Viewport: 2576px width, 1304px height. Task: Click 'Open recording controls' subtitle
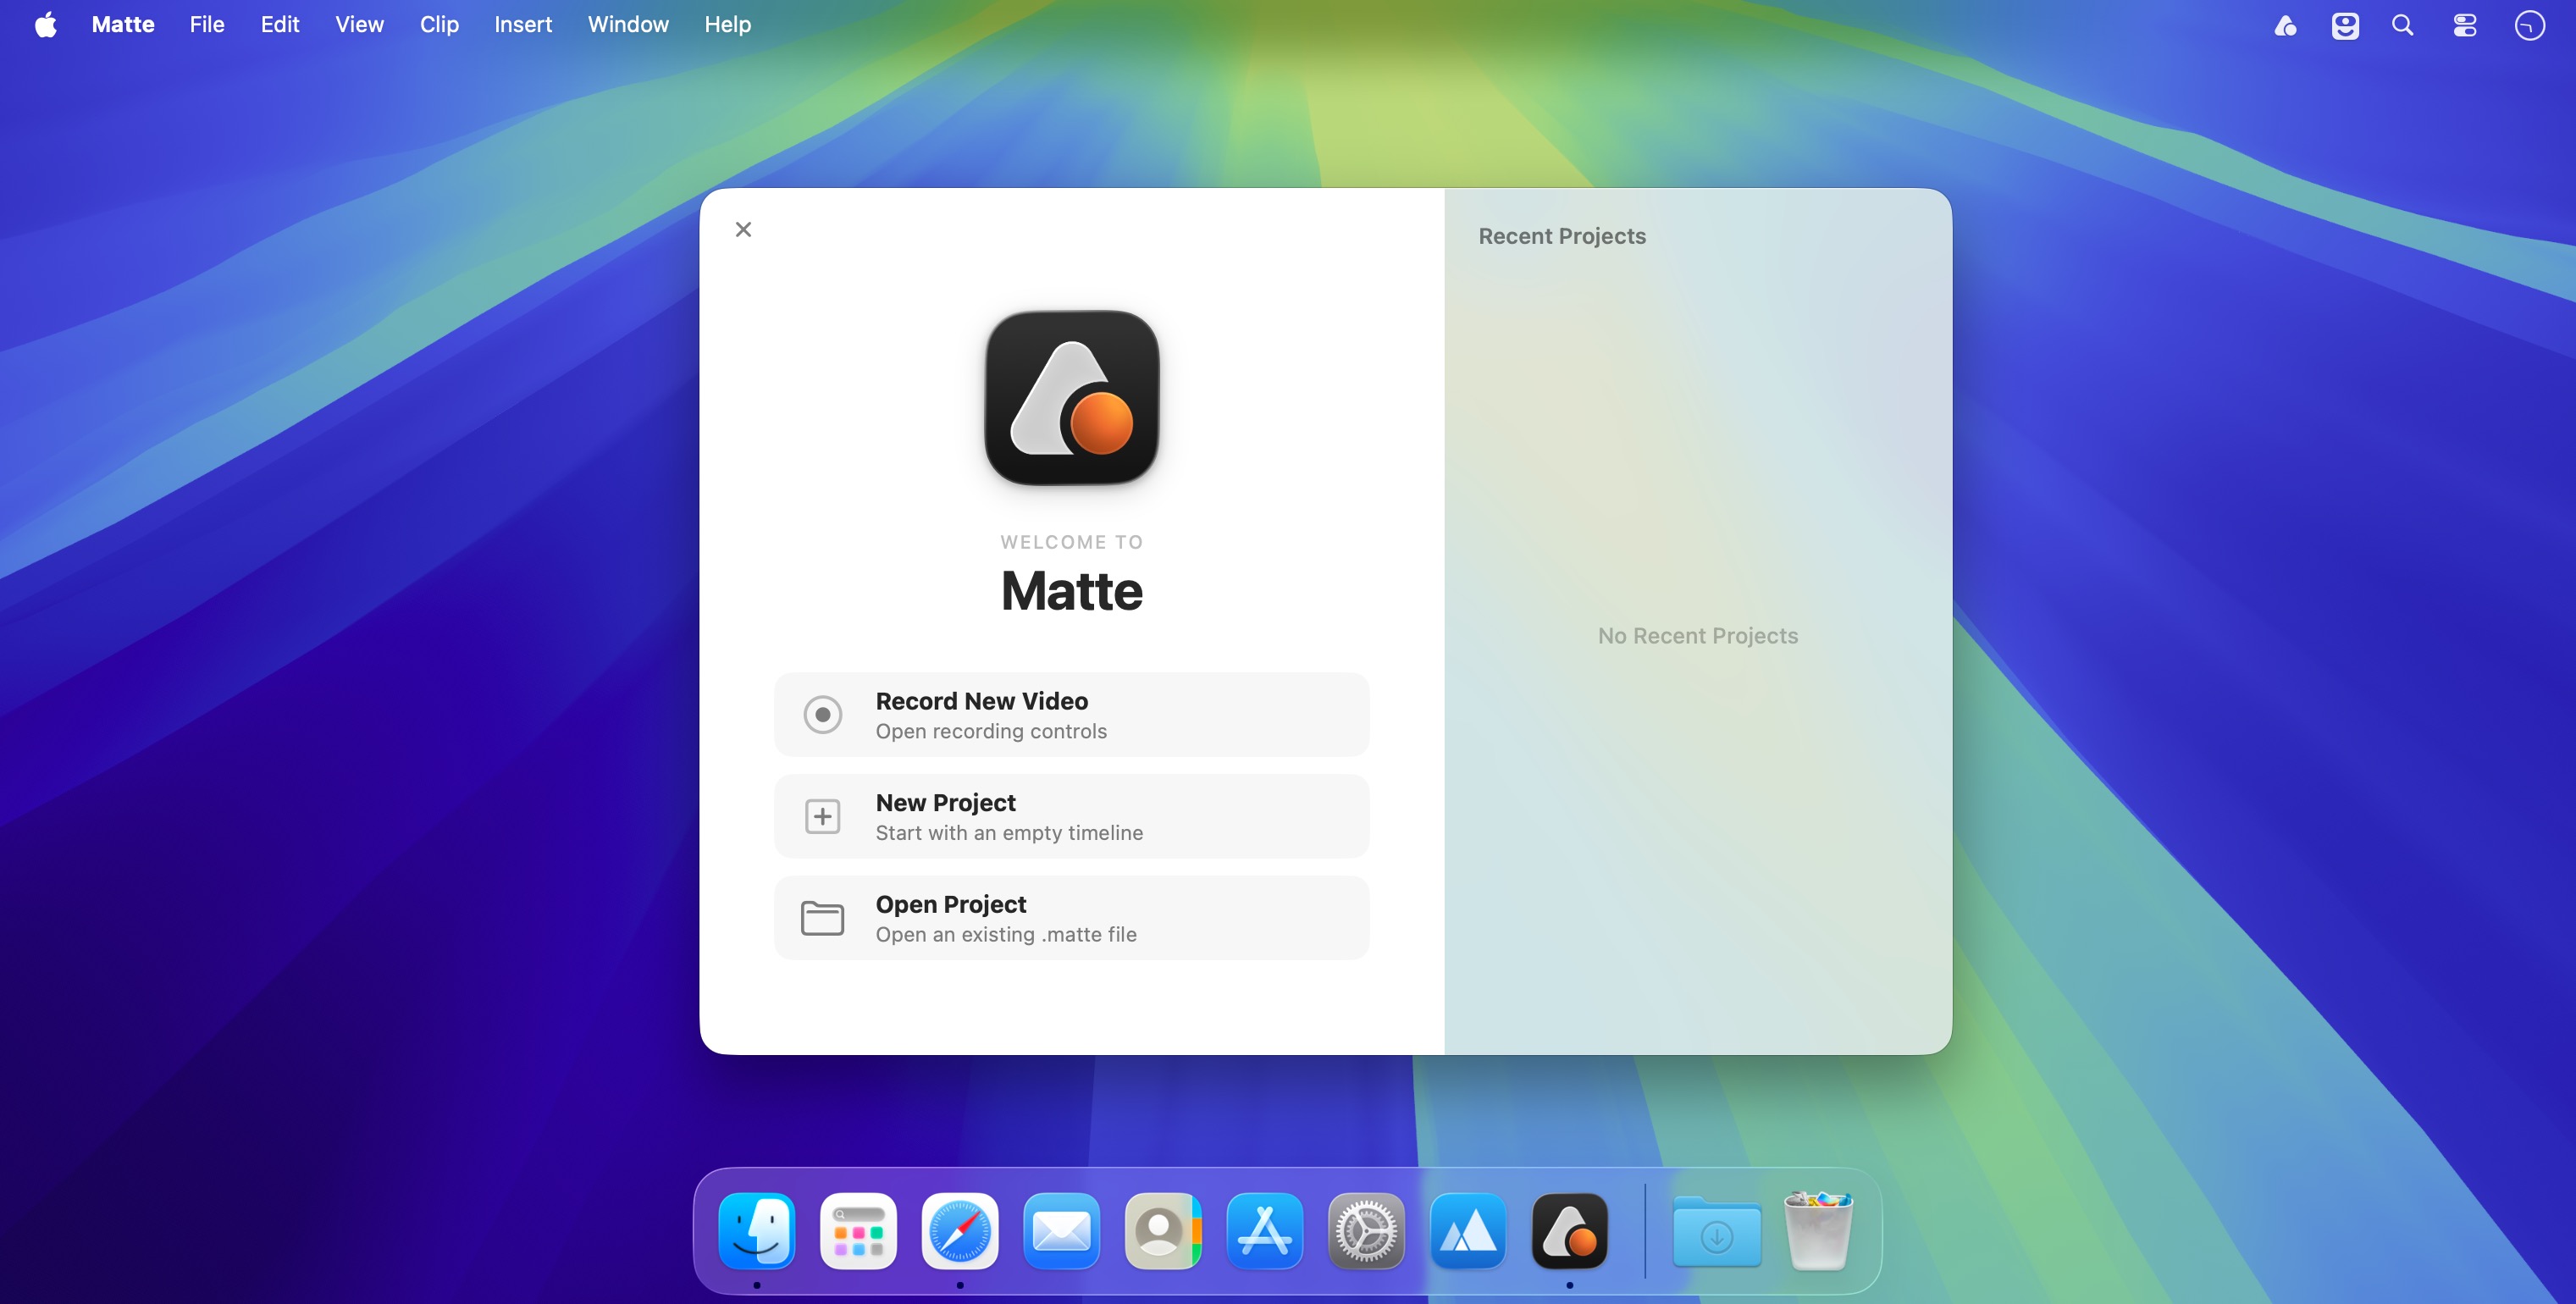(x=991, y=731)
